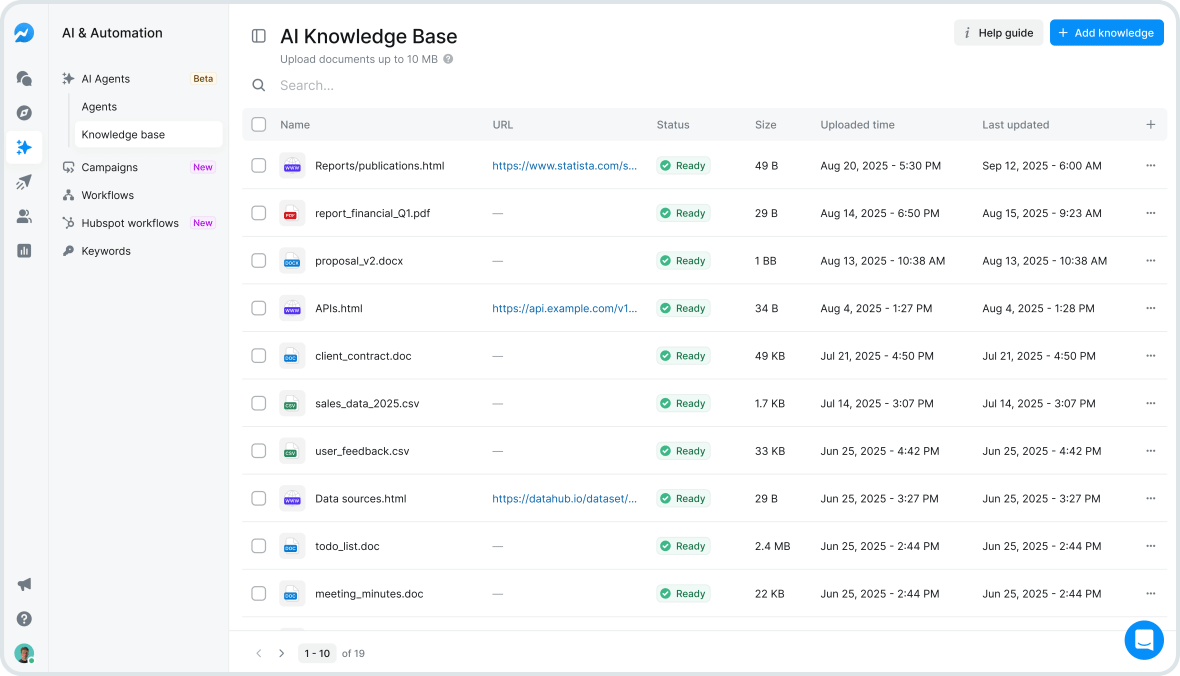Open more options for proposal_v2.docx
This screenshot has width=1180, height=676.
[x=1151, y=260]
